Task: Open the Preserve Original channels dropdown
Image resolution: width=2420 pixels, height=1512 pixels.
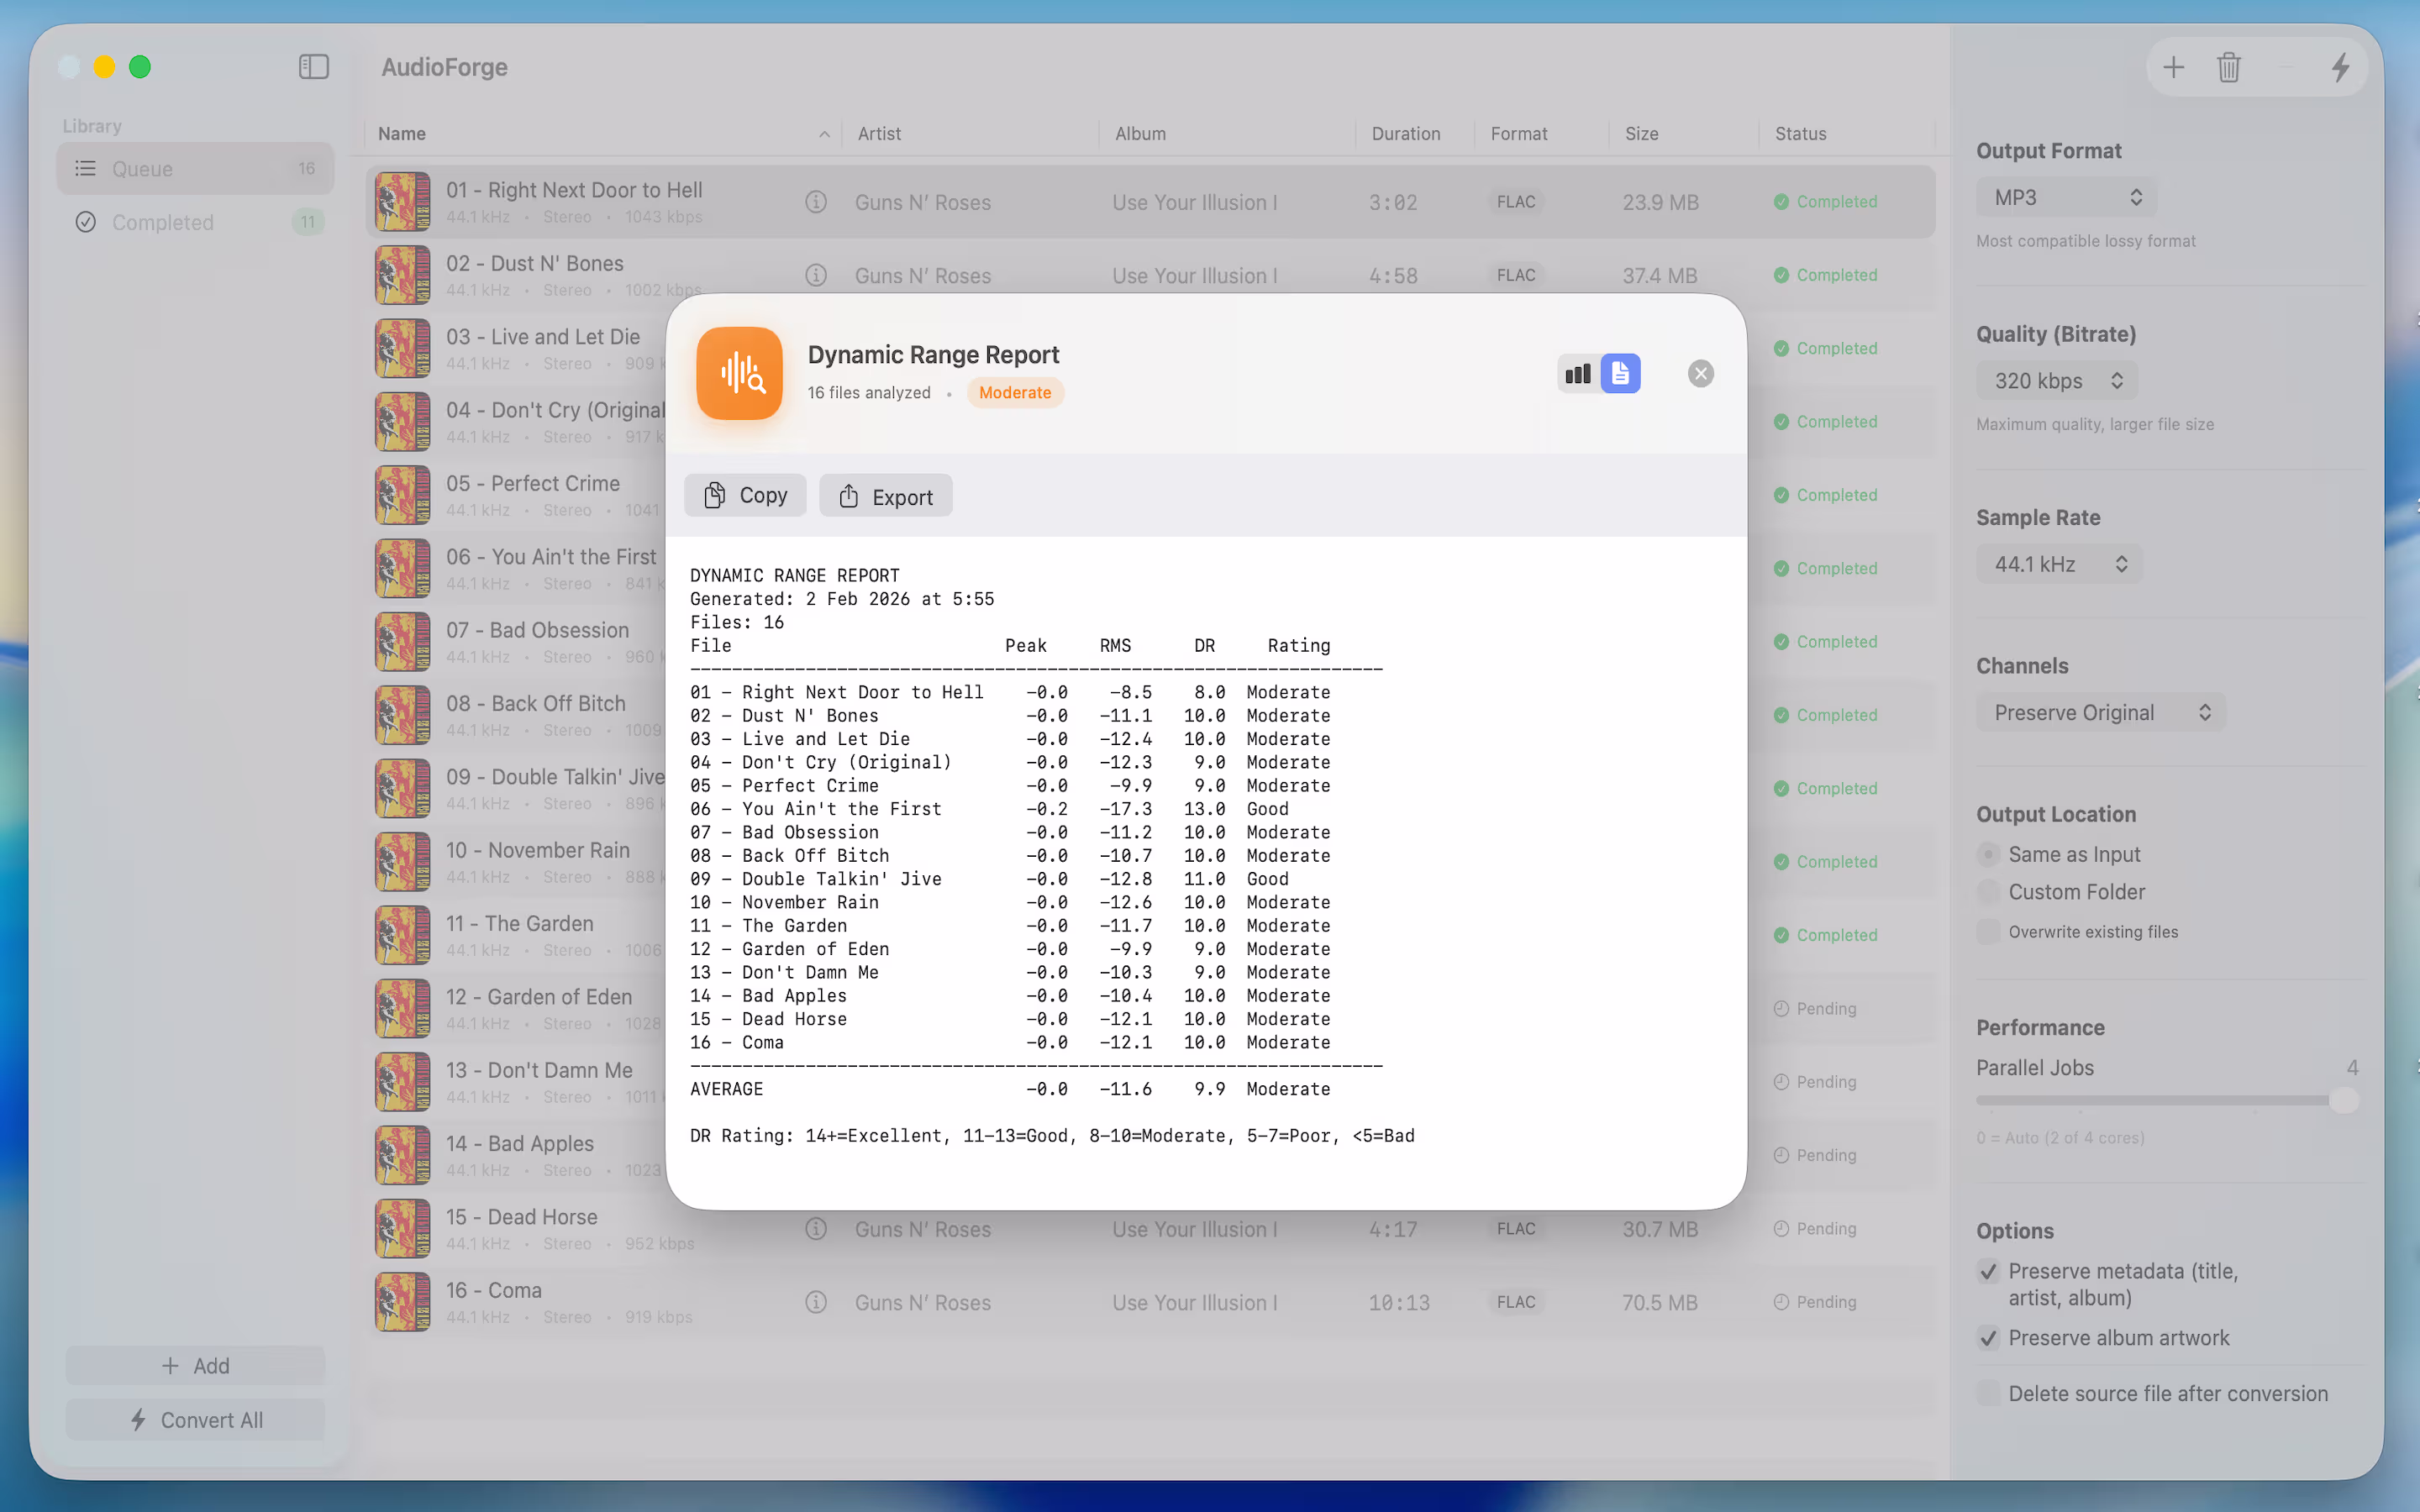Action: coord(2100,713)
